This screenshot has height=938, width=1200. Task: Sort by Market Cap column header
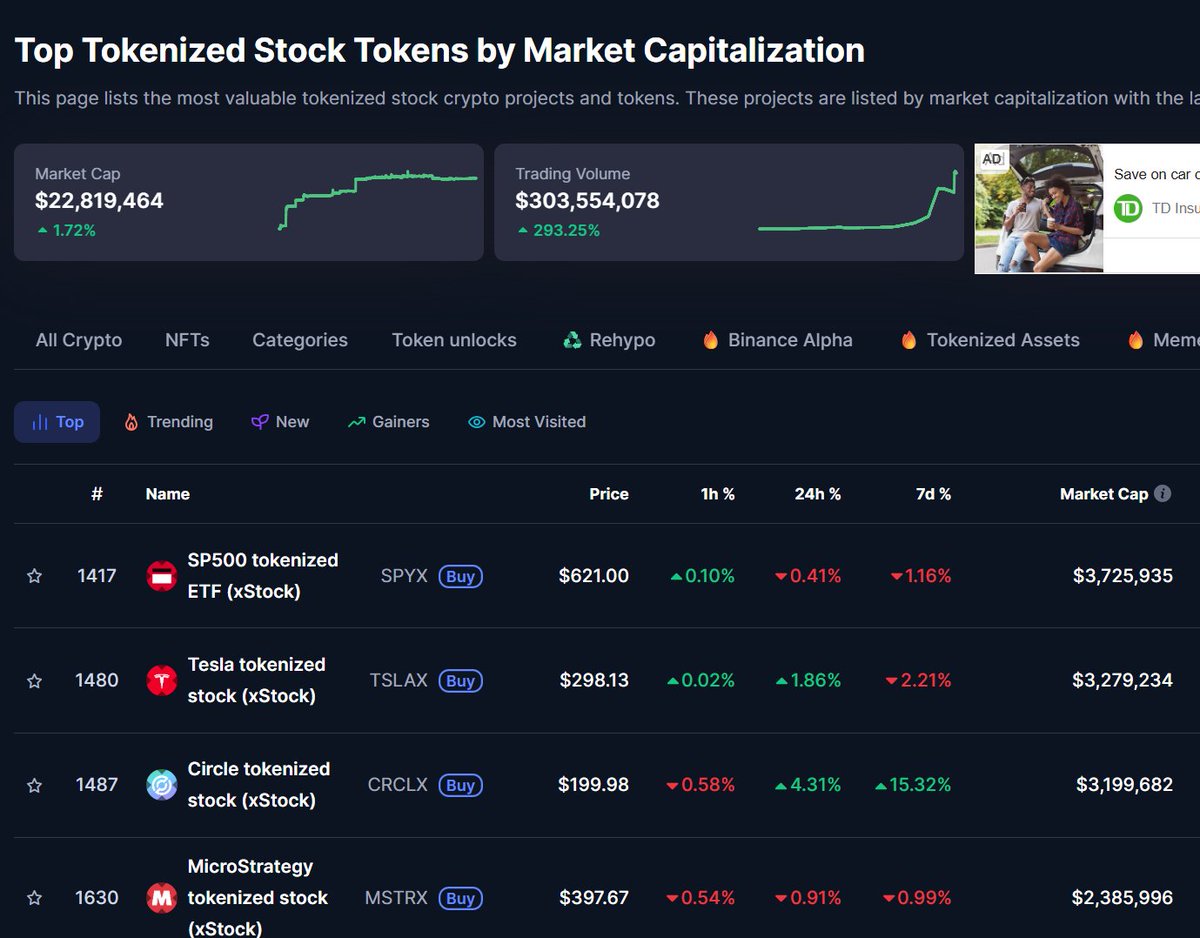click(x=1104, y=494)
